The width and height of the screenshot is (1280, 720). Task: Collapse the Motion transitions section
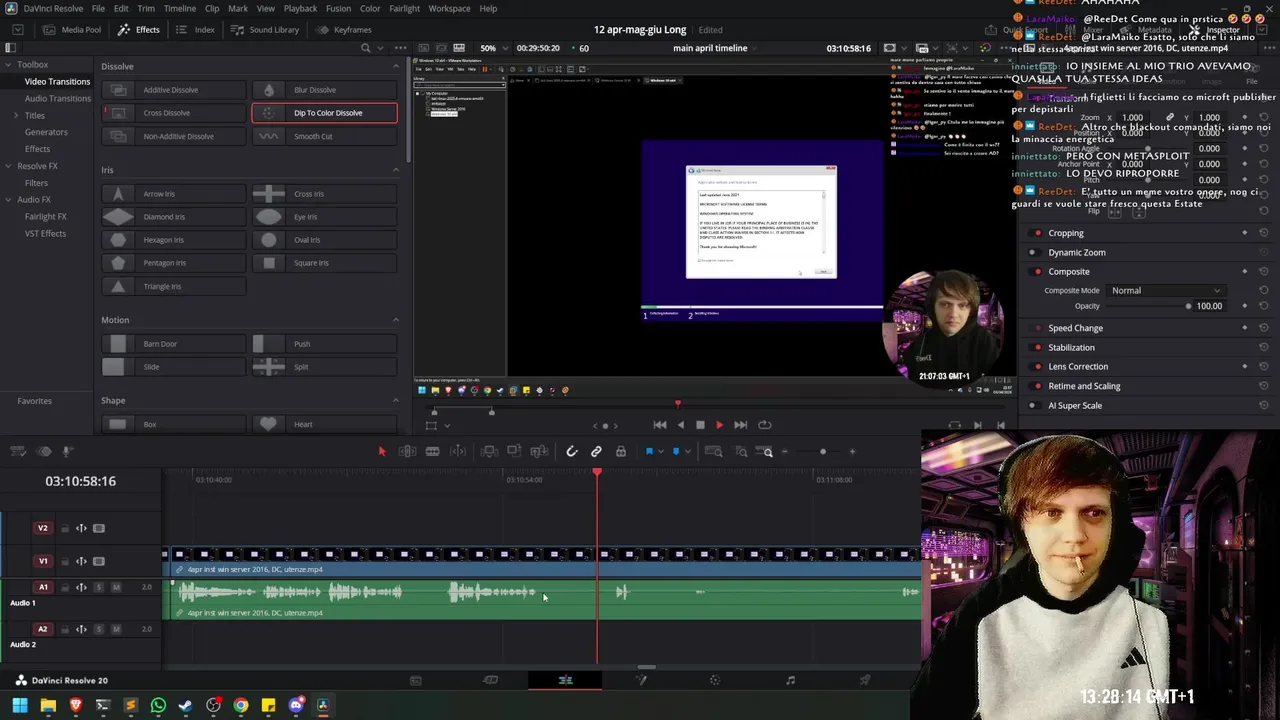pyautogui.click(x=395, y=320)
